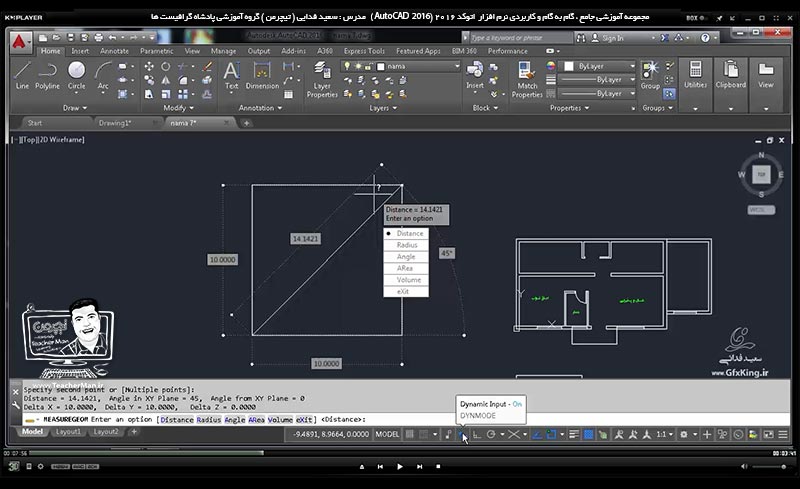Click the Scale tool icon
This screenshot has height=489, width=800.
[x=166, y=94]
